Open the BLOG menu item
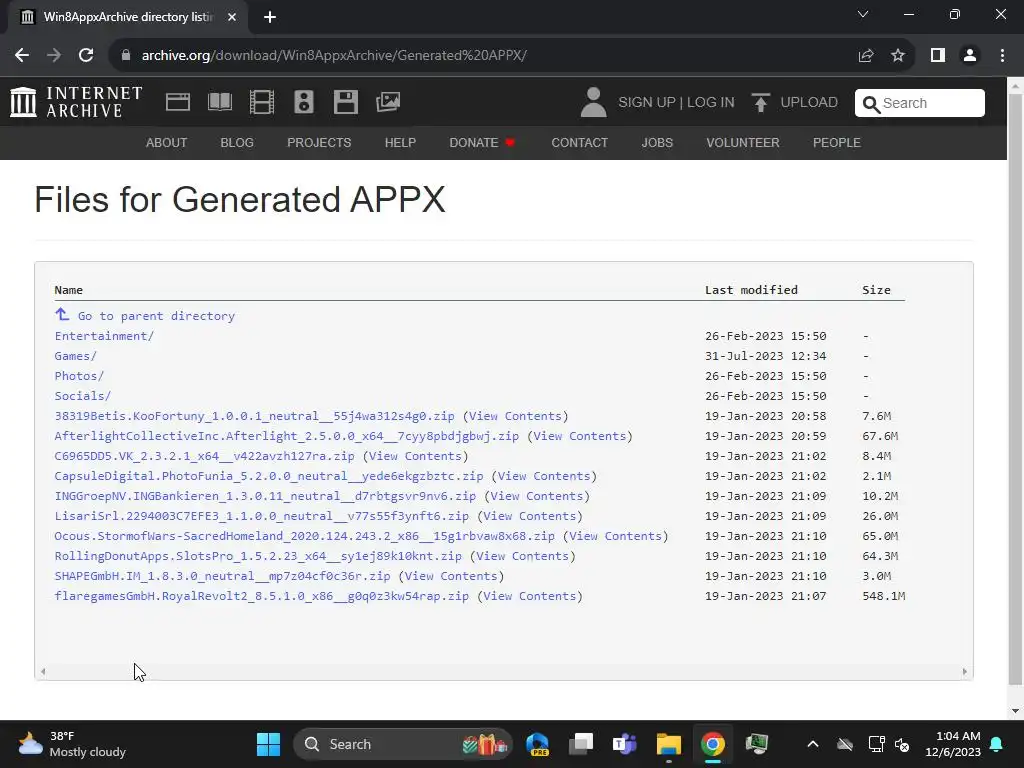Viewport: 1024px width, 768px height. point(237,142)
